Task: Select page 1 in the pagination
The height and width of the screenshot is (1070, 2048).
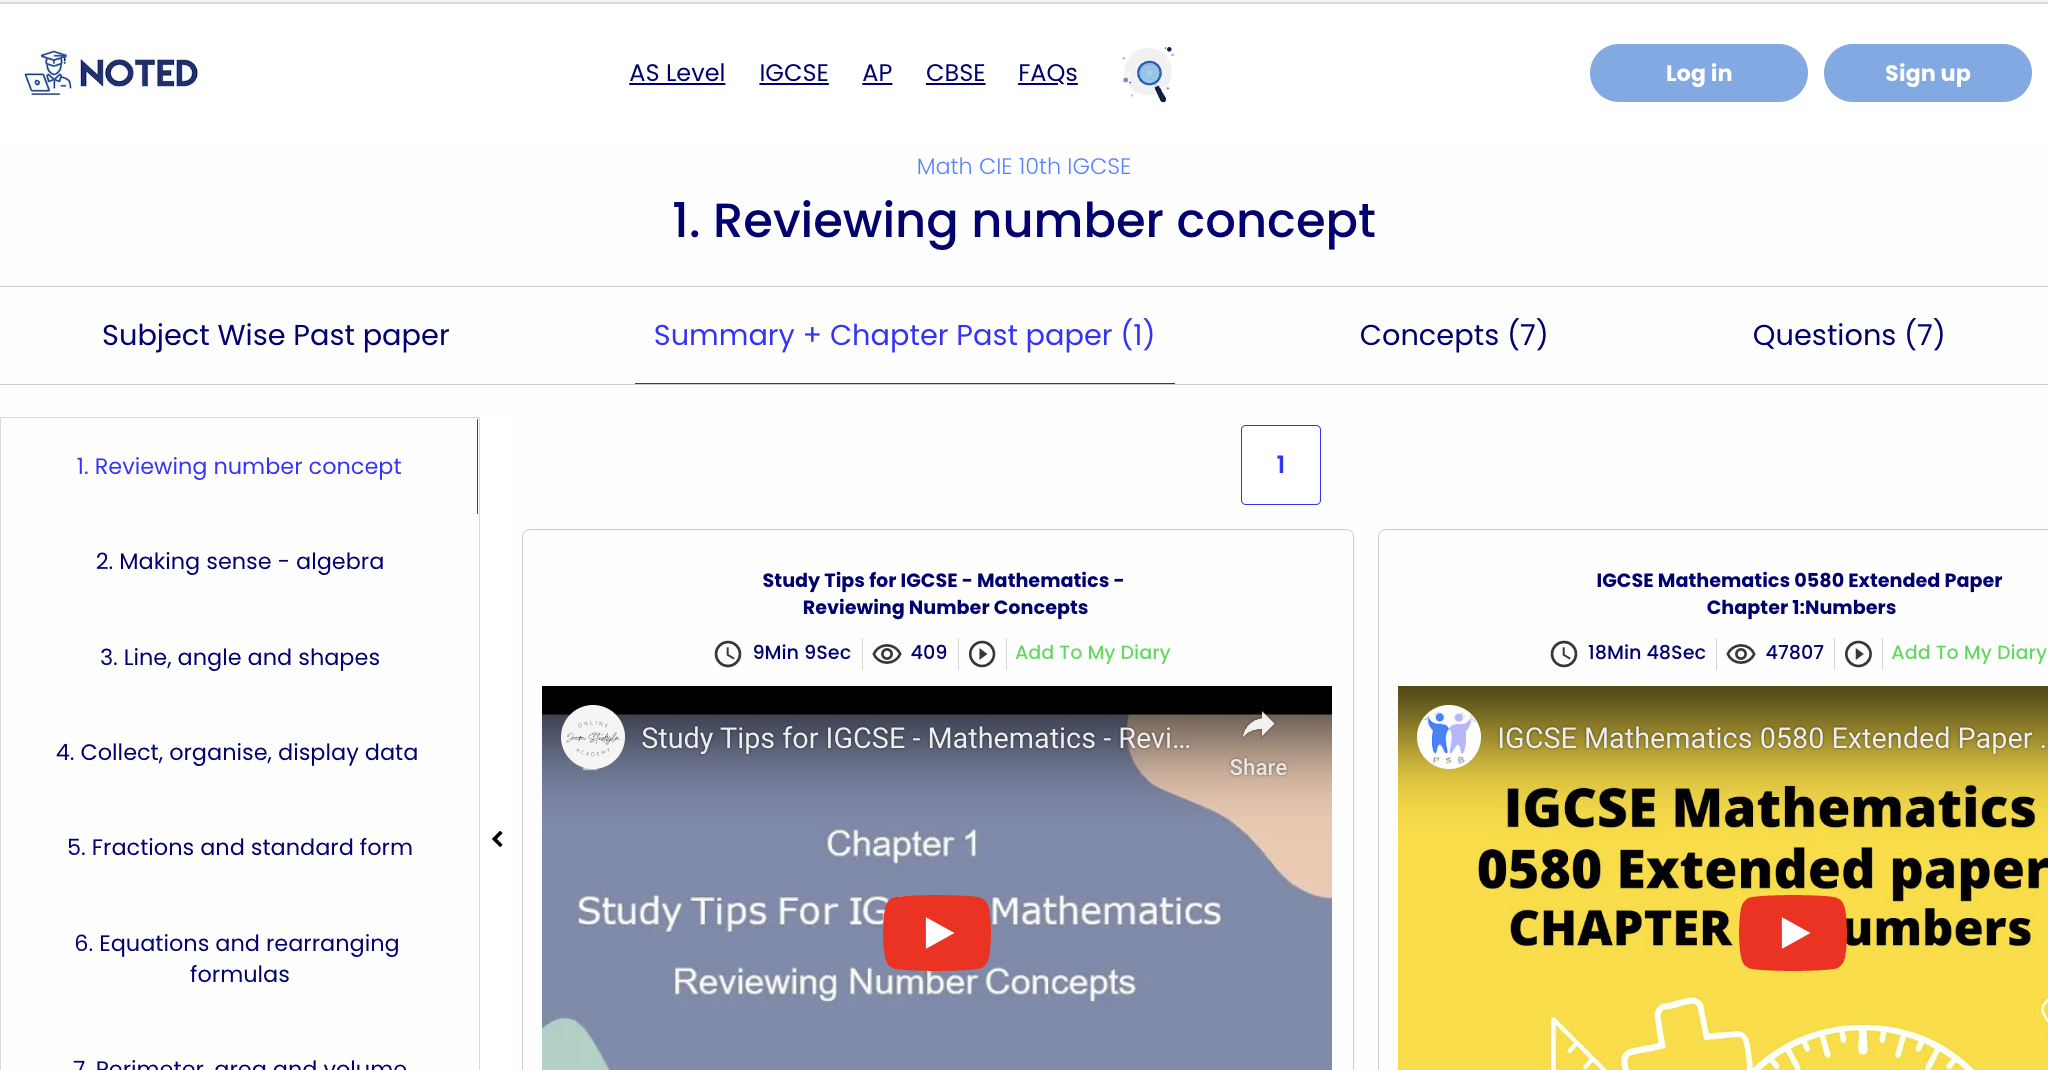Action: pyautogui.click(x=1281, y=465)
